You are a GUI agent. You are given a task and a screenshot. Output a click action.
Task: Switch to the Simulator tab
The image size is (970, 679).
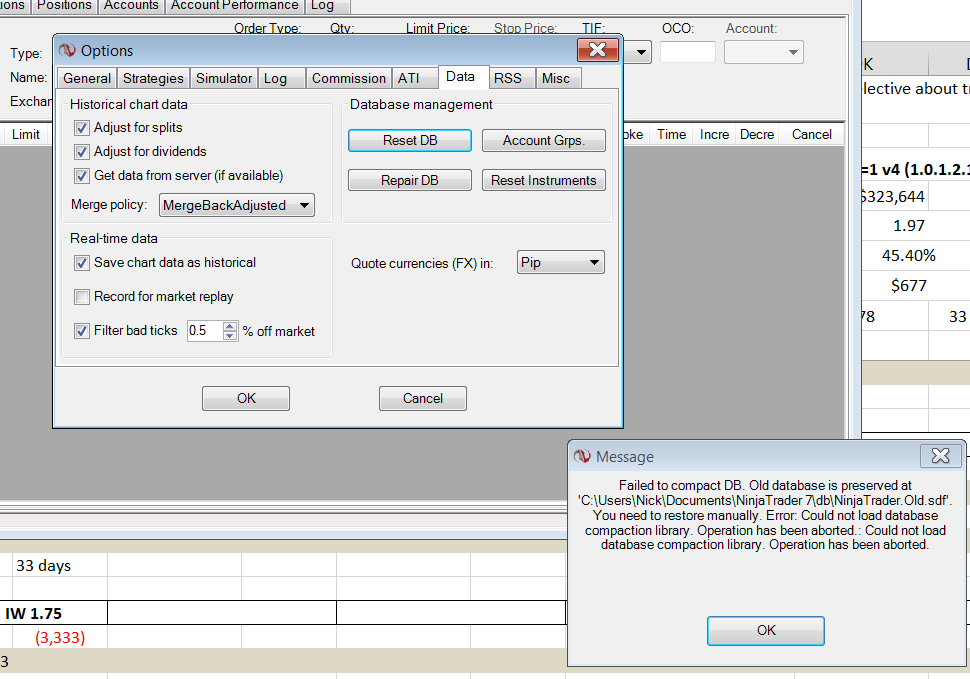pyautogui.click(x=224, y=79)
